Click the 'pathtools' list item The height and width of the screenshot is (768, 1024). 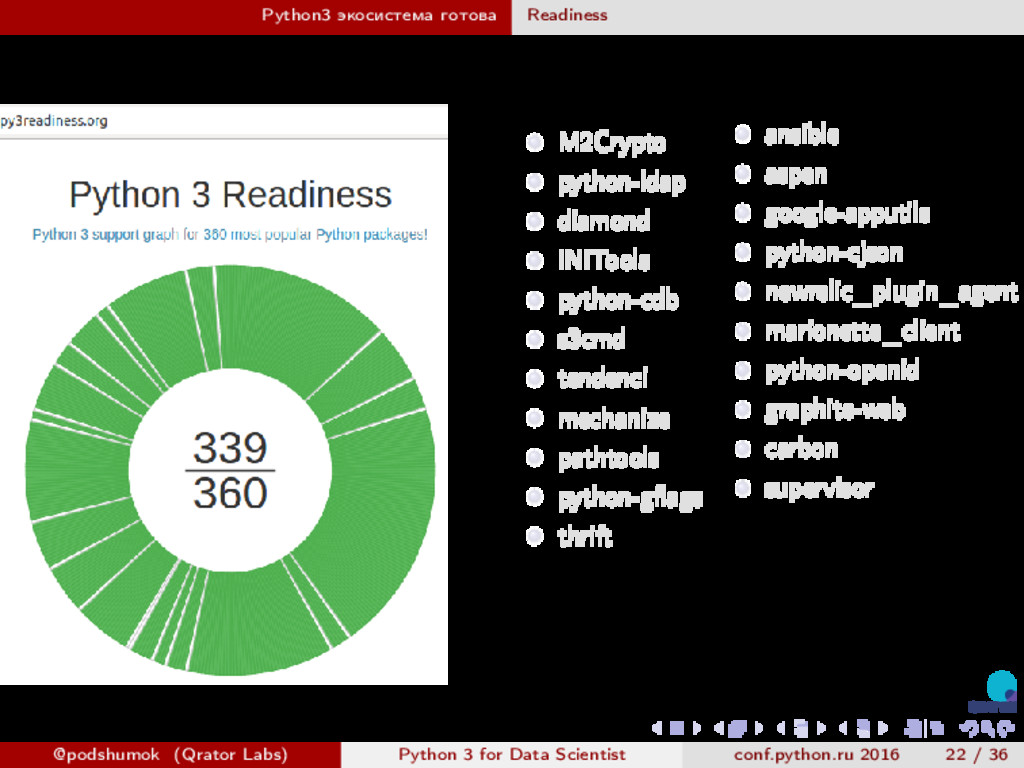pos(608,458)
